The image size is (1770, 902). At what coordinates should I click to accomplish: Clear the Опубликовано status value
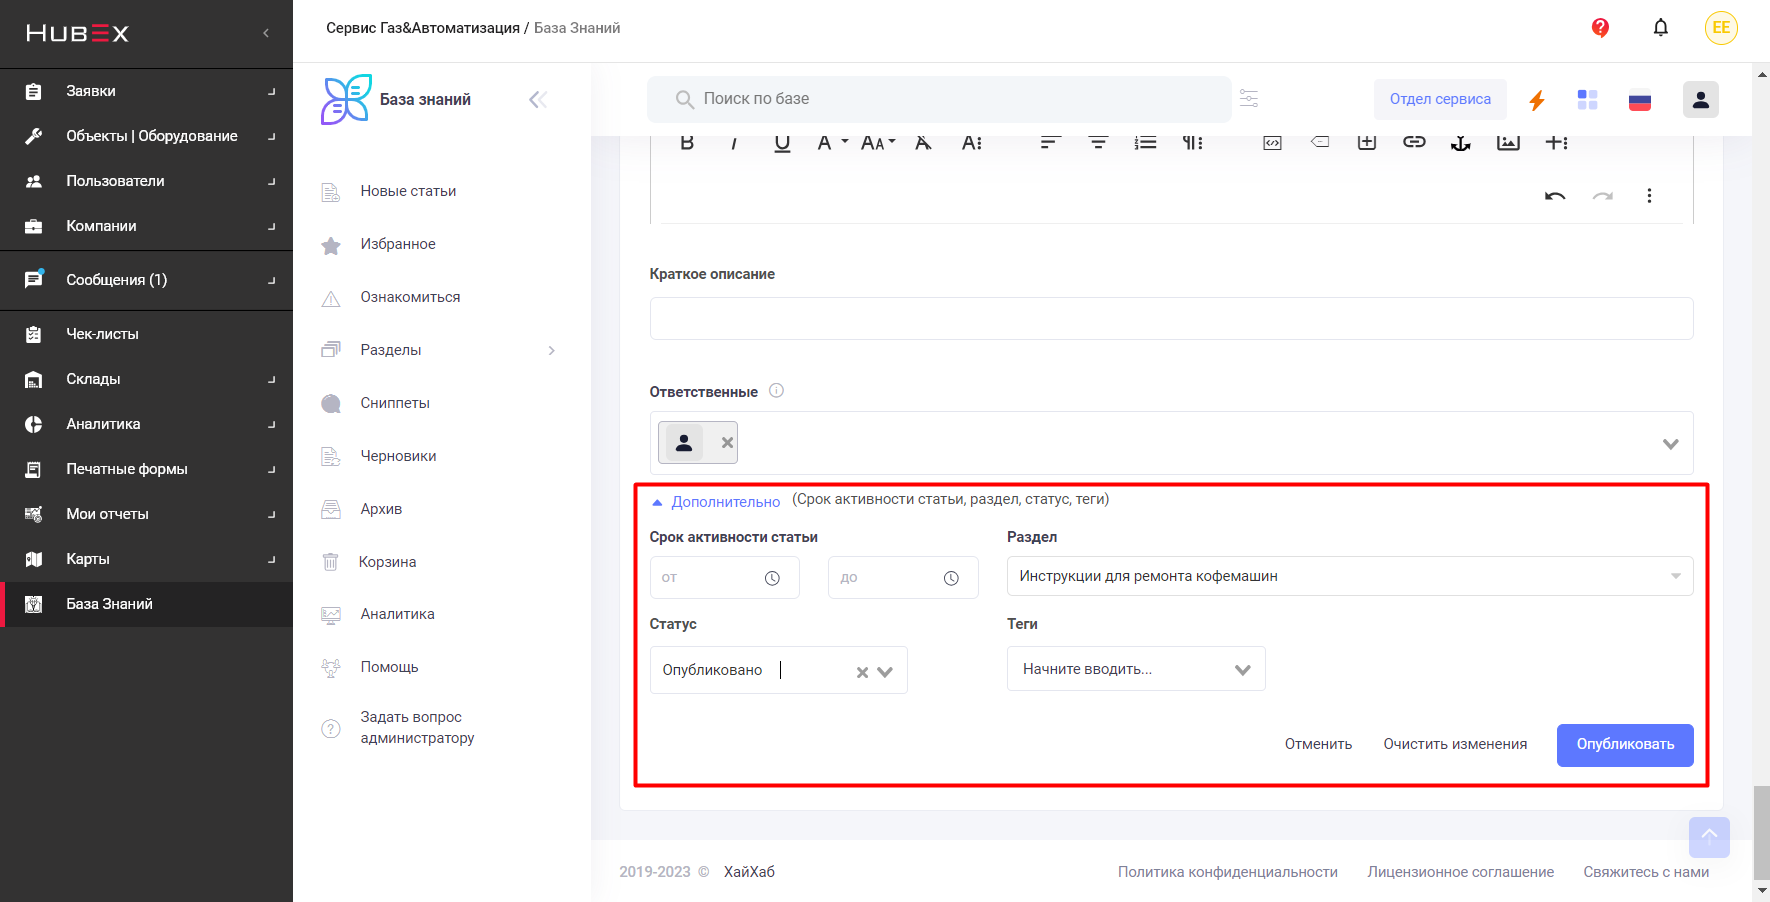(x=862, y=672)
